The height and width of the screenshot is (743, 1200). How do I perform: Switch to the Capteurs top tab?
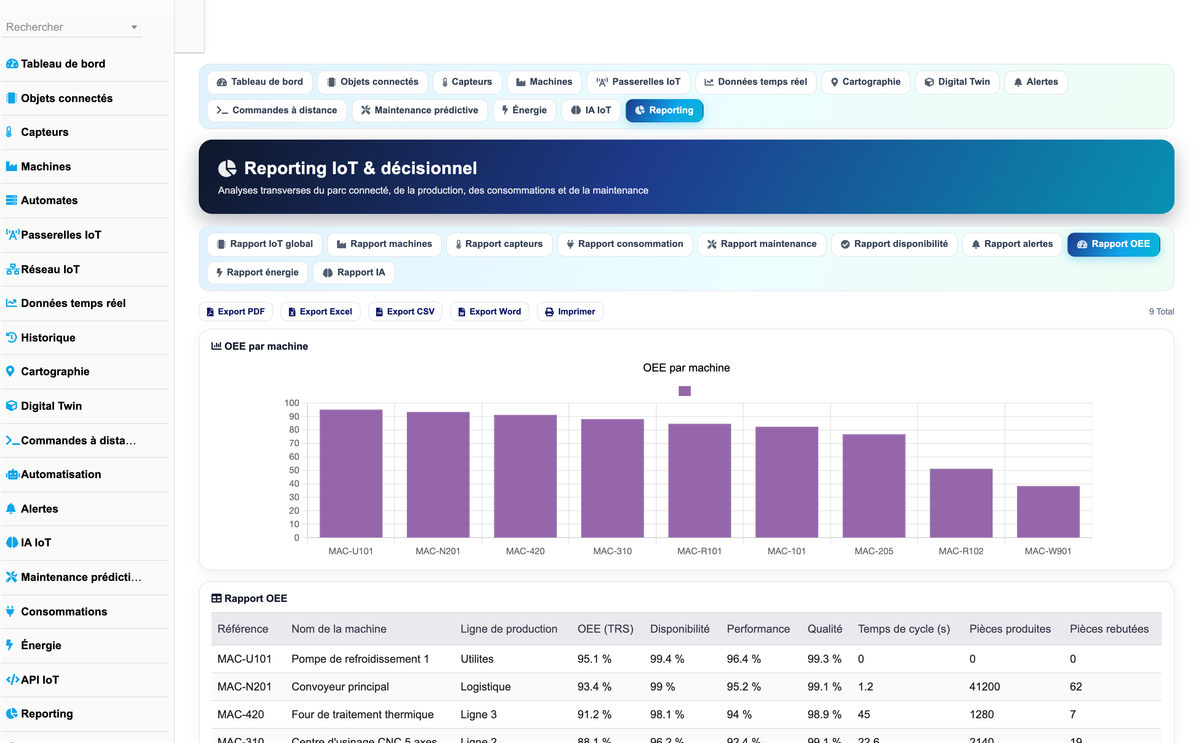tap(467, 82)
